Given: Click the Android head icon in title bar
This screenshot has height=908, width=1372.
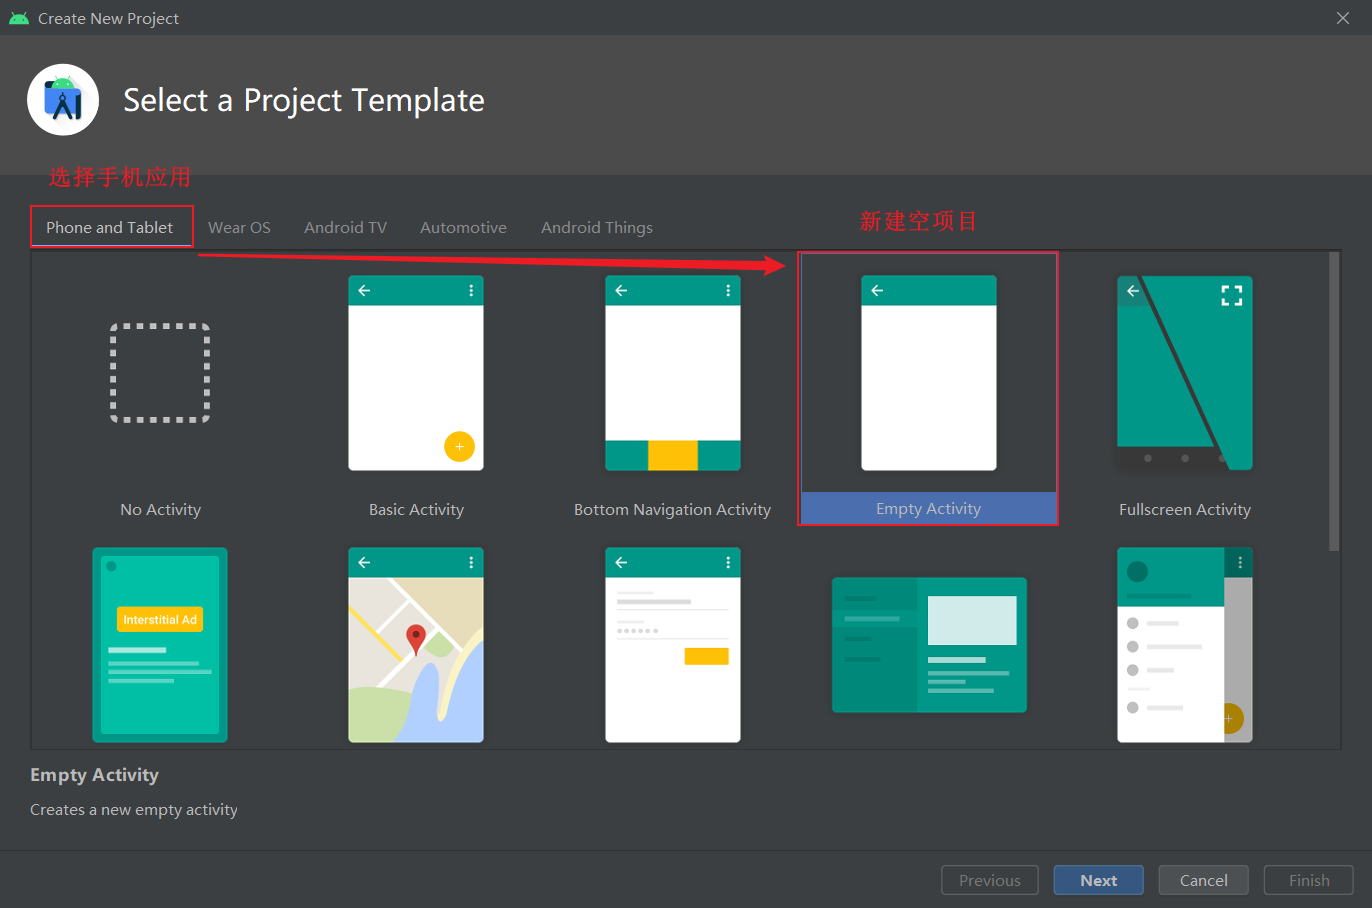Looking at the screenshot, I should coord(19,18).
